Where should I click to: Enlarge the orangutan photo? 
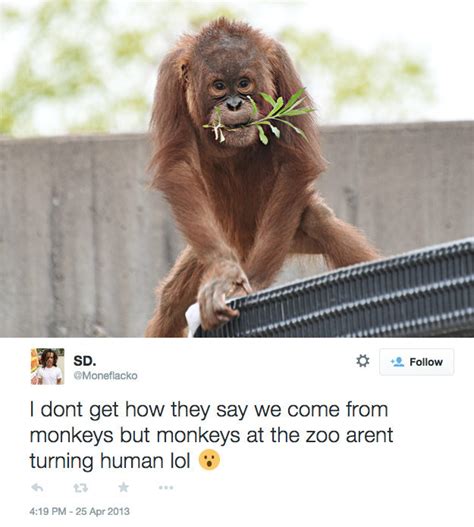tap(237, 168)
